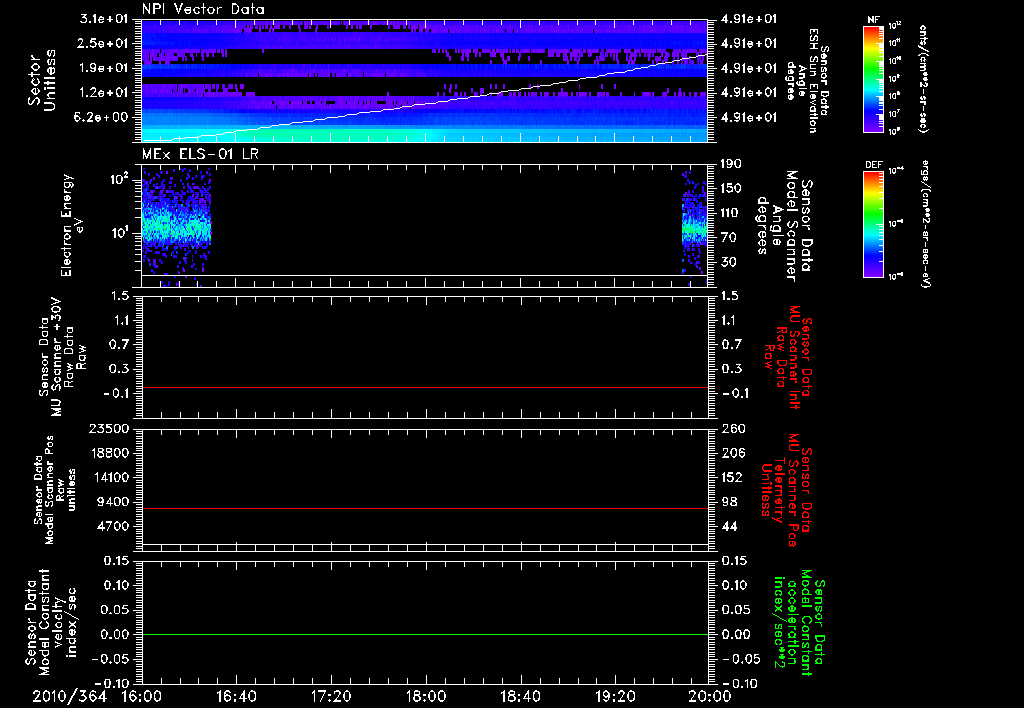Screen dimensions: 1024x708
Task: Click the "MU Scanner +30V Raw Data" axis label
Action: [63, 357]
